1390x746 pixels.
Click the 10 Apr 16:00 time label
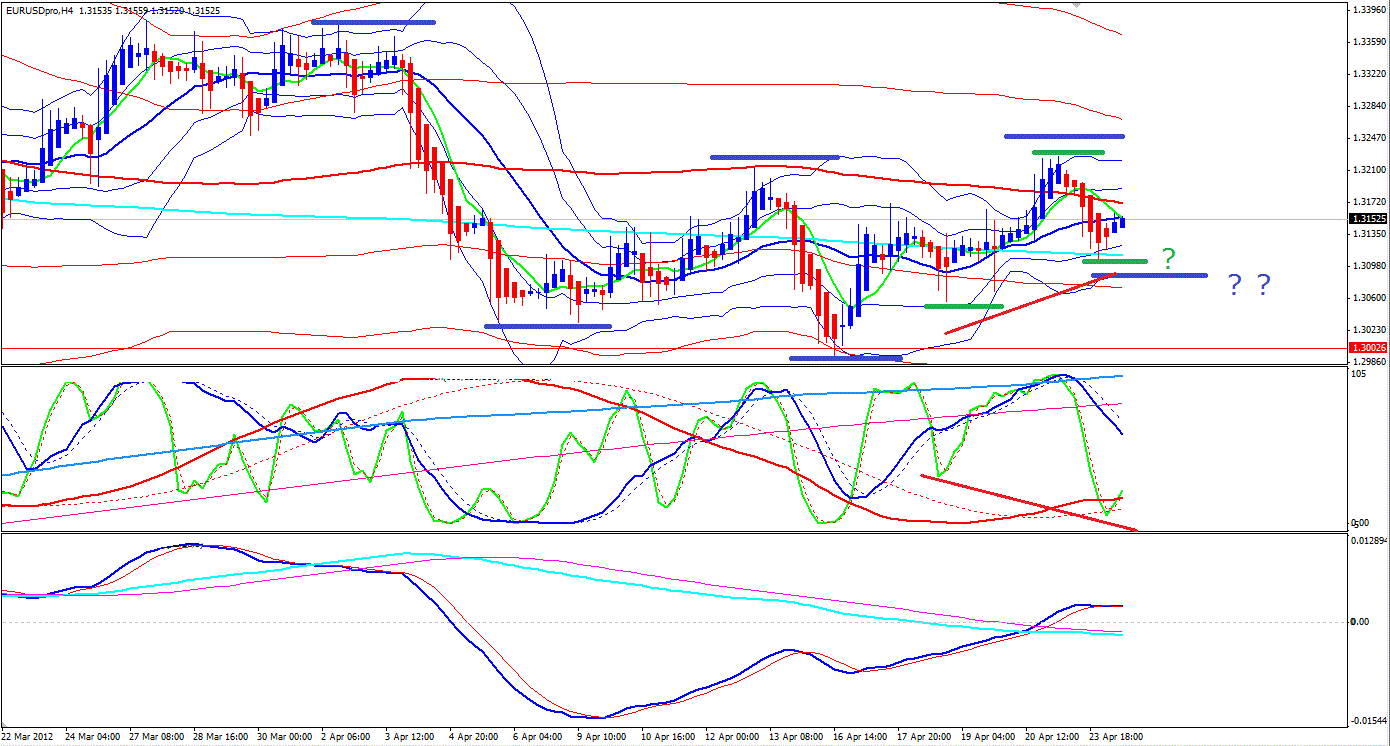[x=668, y=736]
